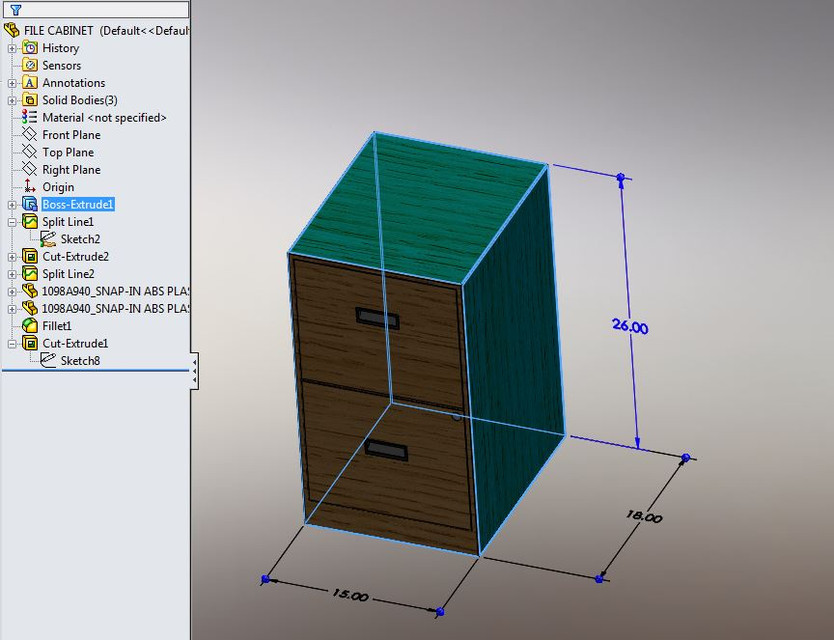Click the Origin icon

click(x=28, y=187)
